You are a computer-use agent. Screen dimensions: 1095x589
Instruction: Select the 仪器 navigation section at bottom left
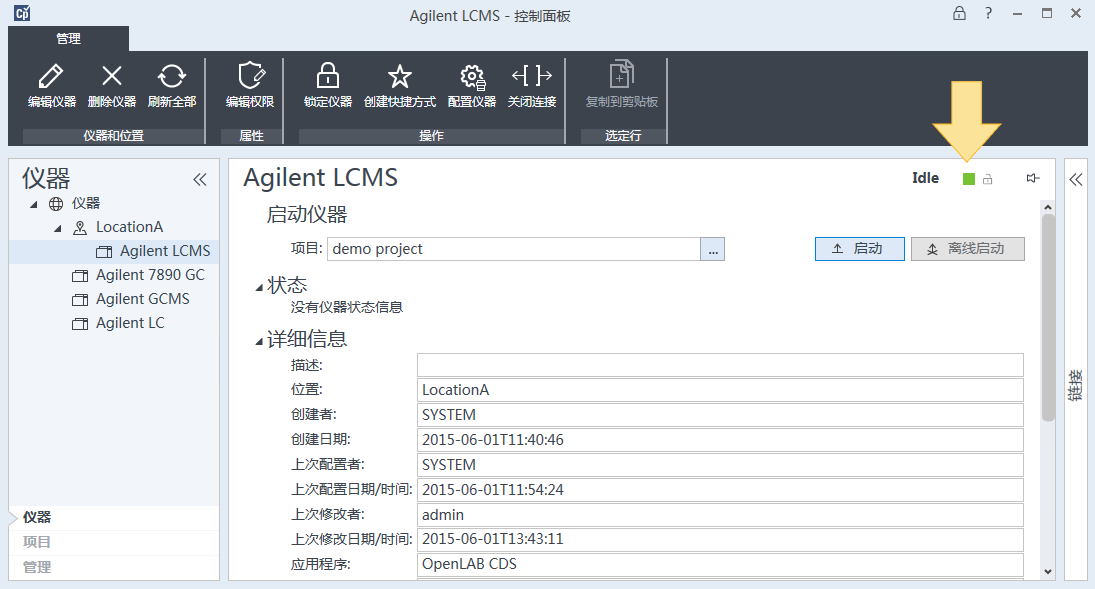[115, 517]
